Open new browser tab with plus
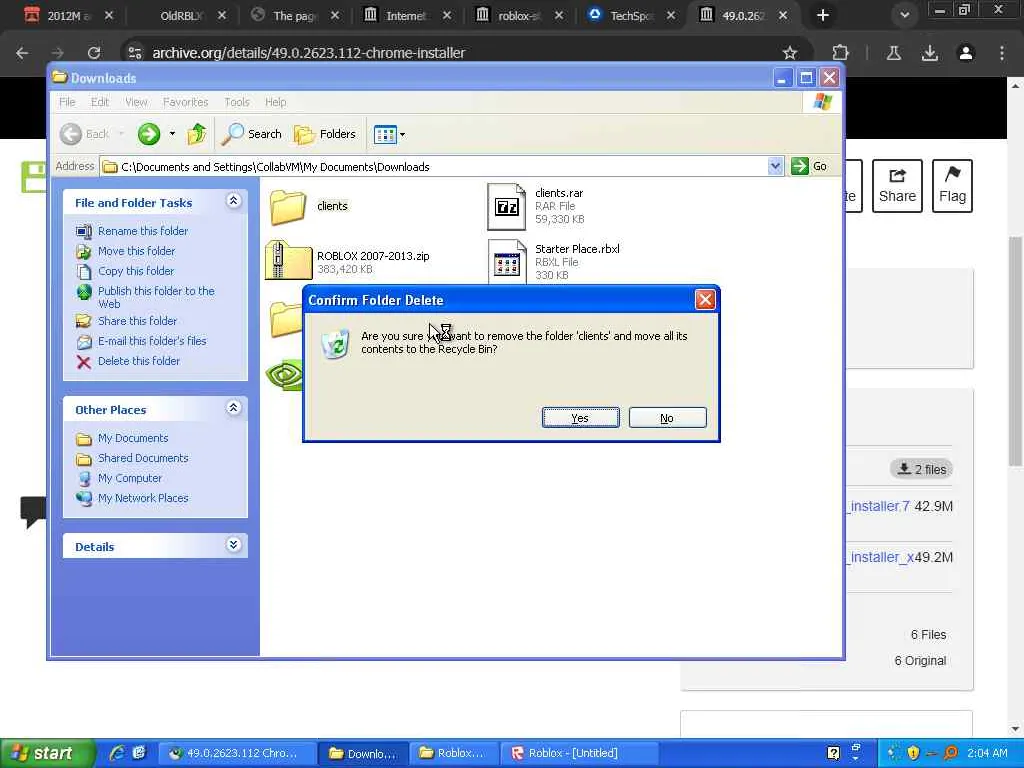 click(x=823, y=15)
